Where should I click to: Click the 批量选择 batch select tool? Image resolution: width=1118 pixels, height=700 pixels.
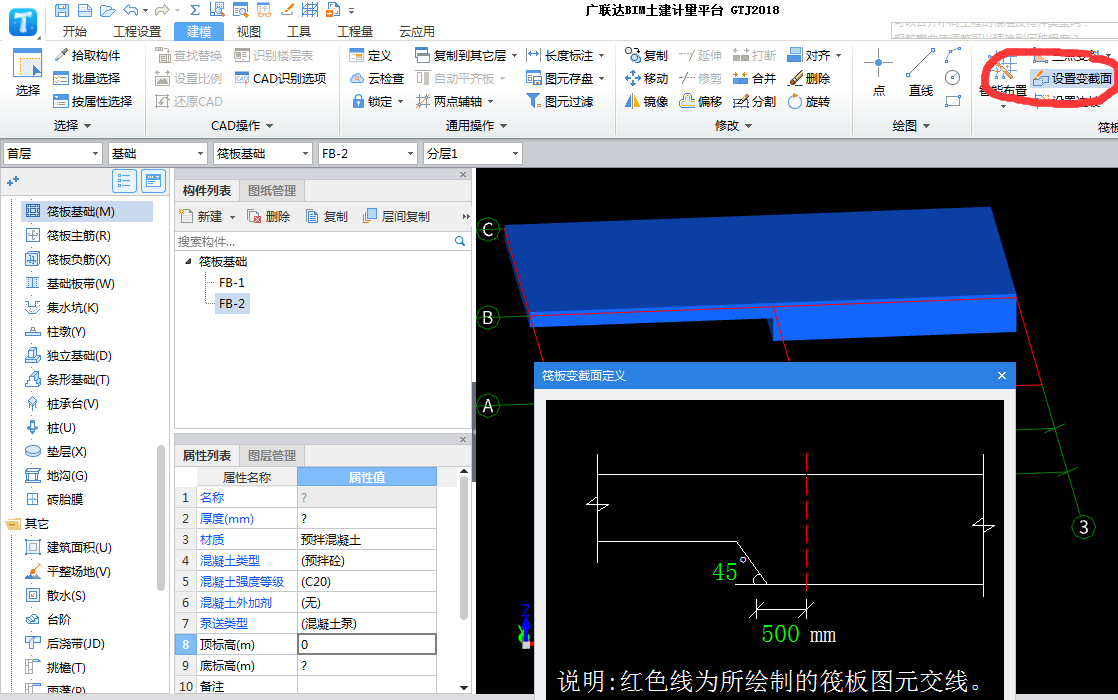87,78
